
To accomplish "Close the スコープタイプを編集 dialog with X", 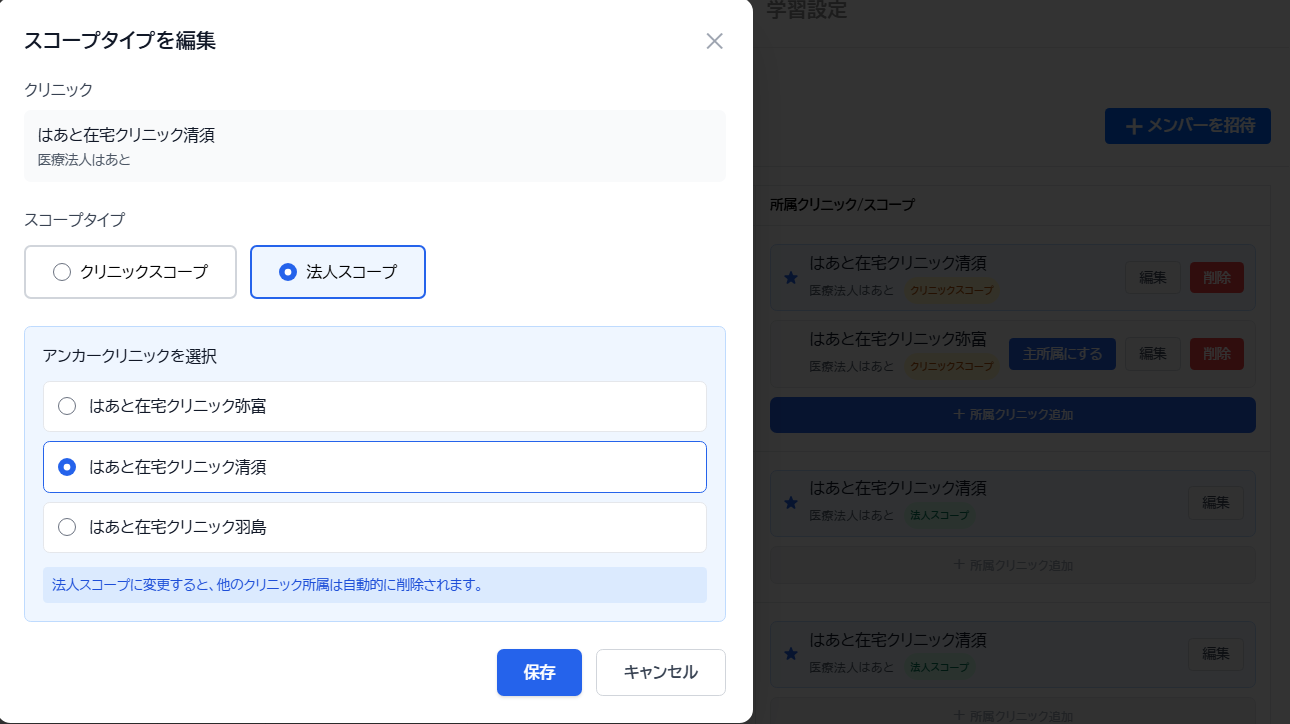I will (x=714, y=41).
